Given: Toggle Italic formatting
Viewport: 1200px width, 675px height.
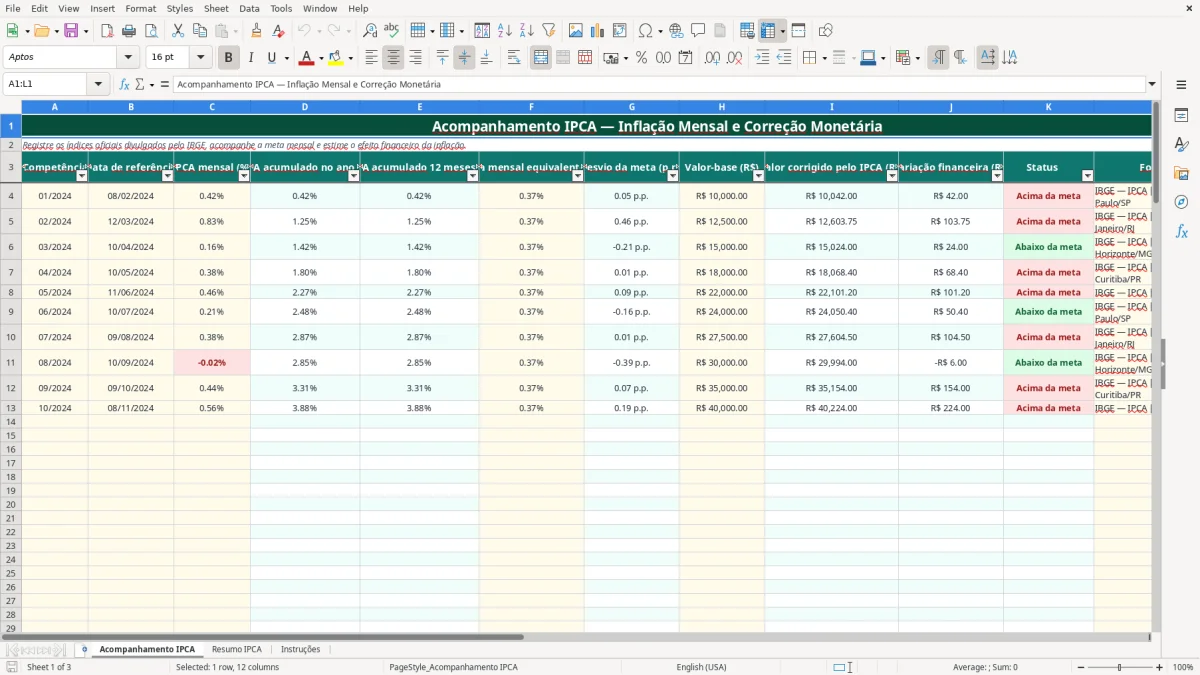Looking at the screenshot, I should (251, 58).
